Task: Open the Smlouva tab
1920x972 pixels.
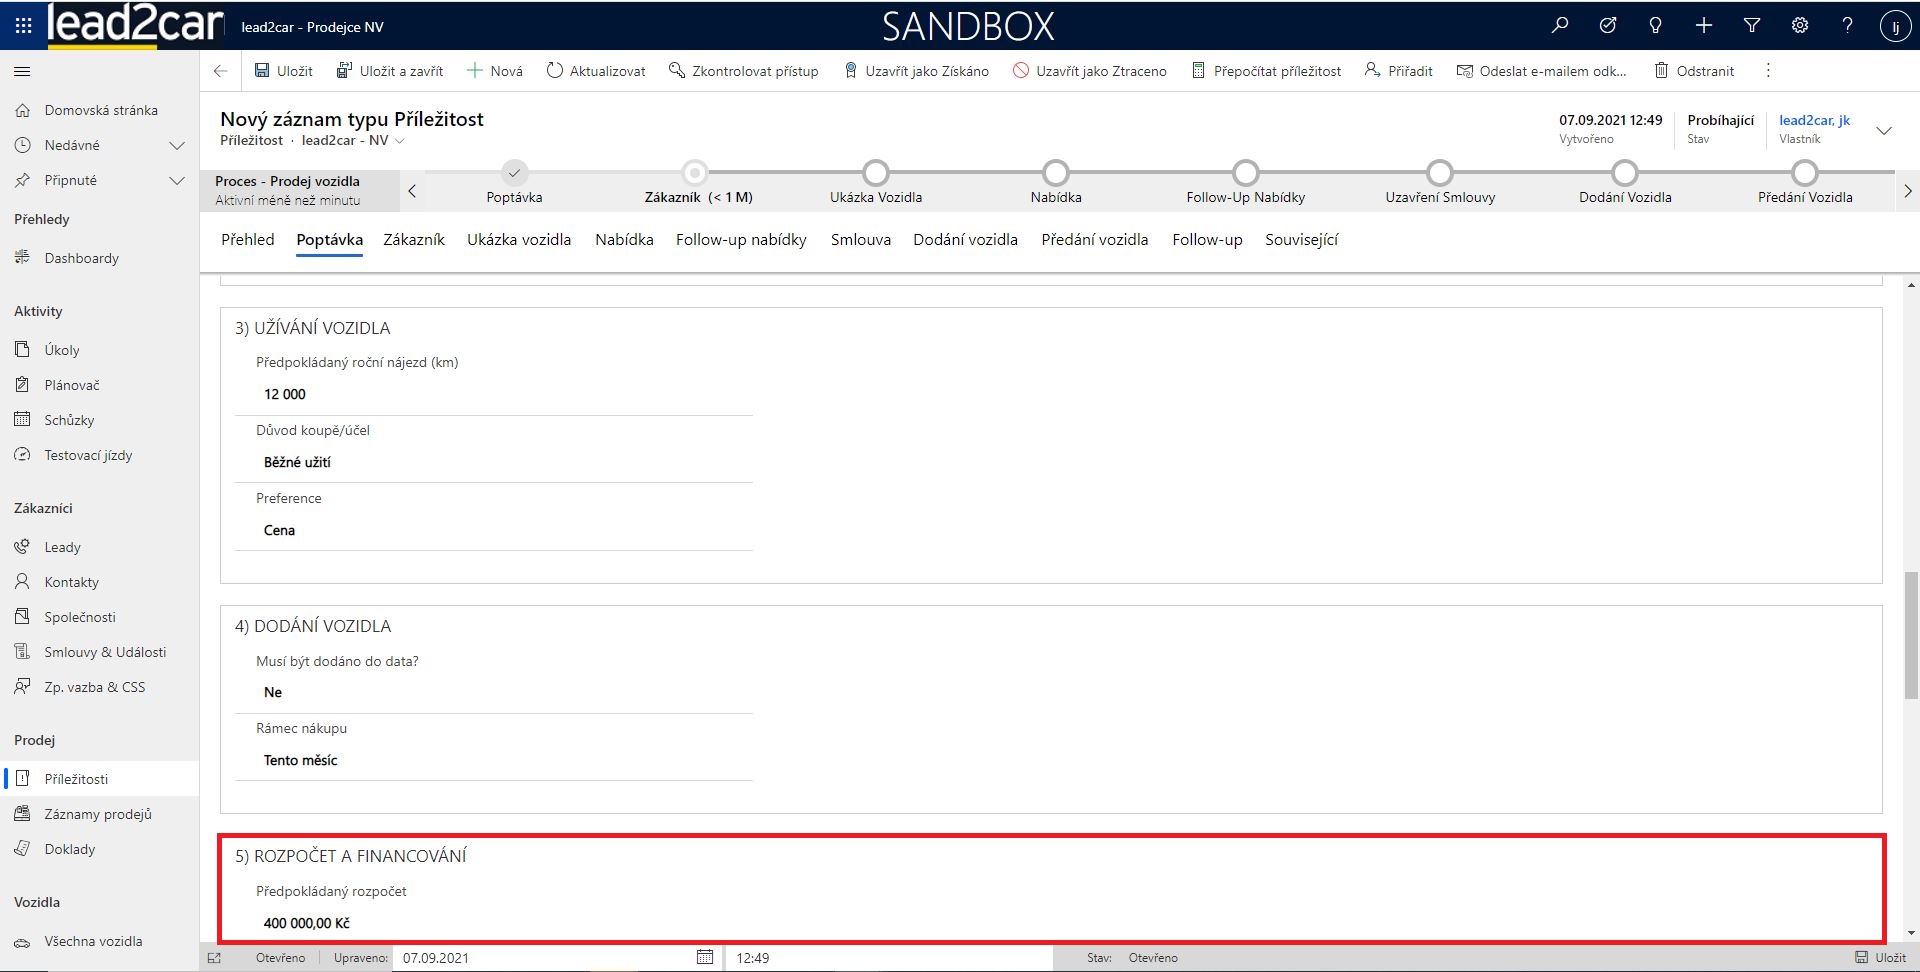Action: (860, 240)
